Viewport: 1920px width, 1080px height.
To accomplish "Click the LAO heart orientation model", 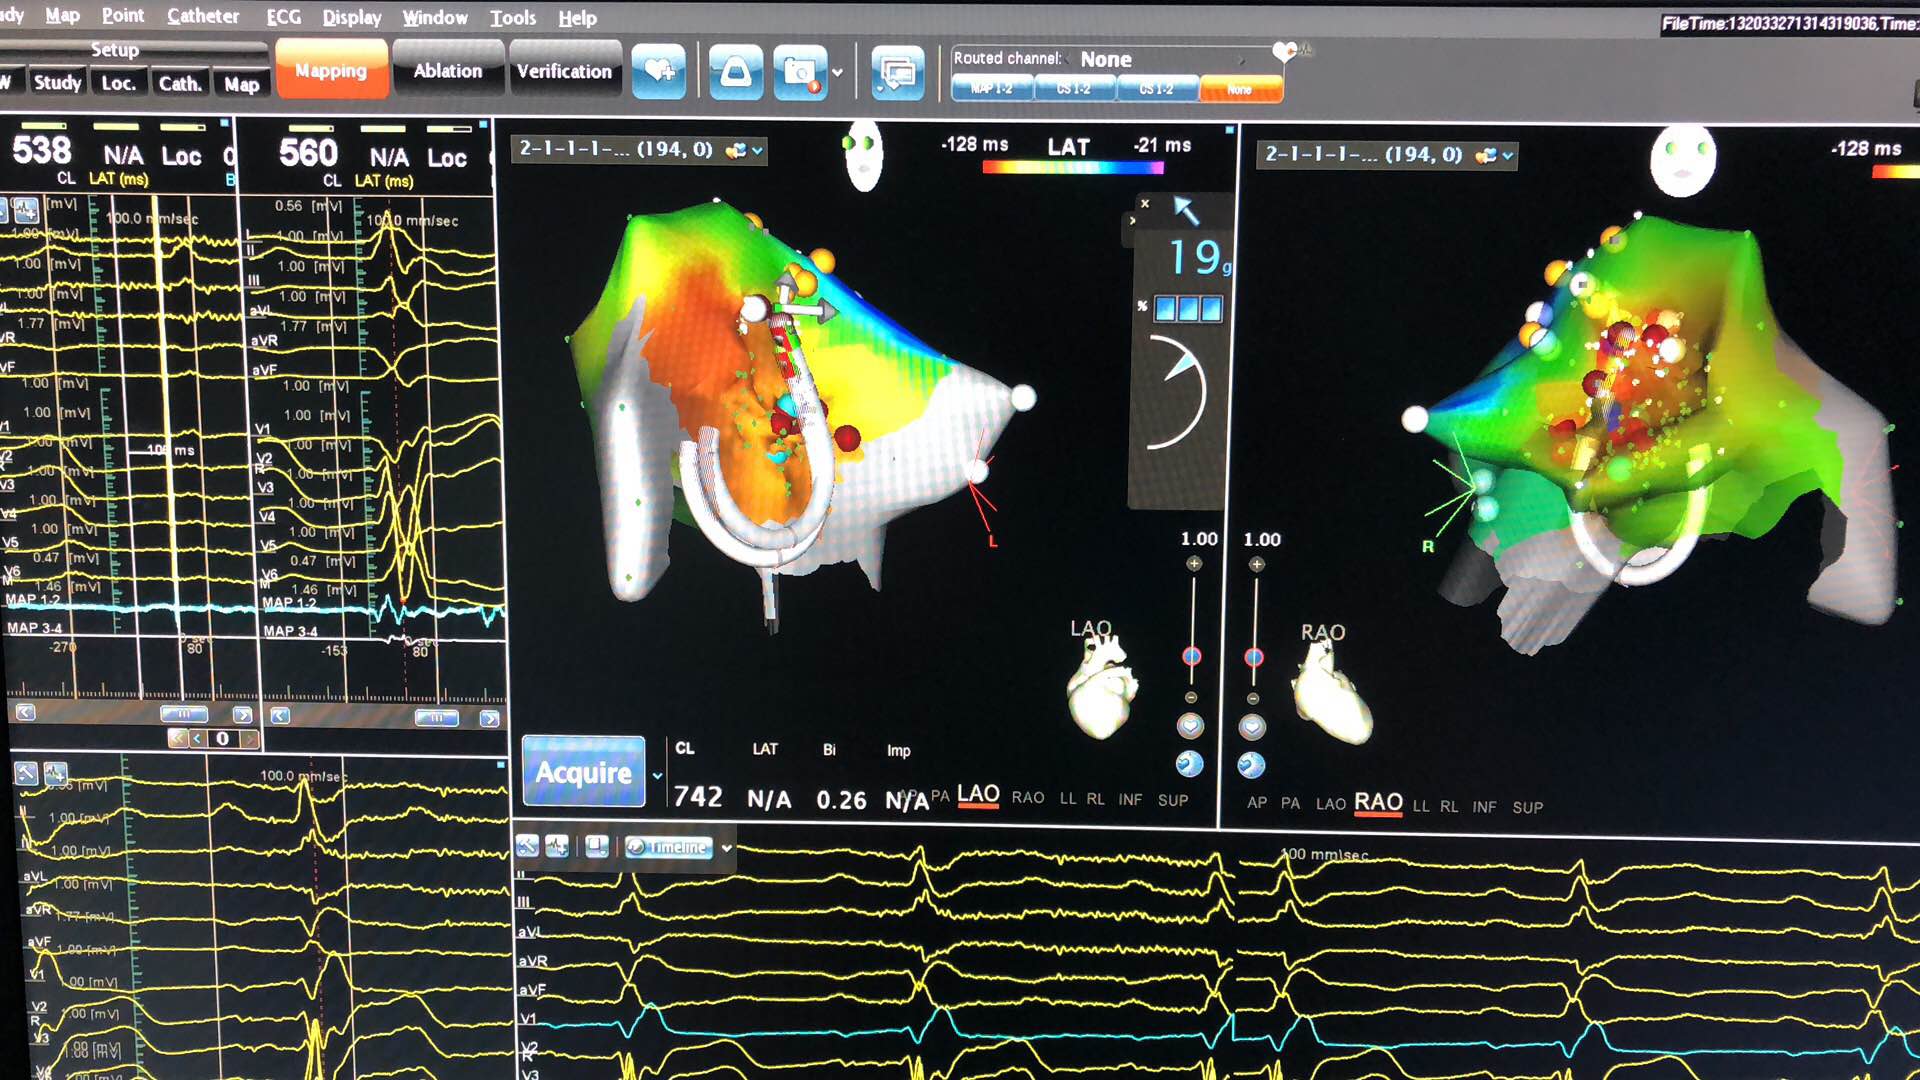I will click(1102, 686).
